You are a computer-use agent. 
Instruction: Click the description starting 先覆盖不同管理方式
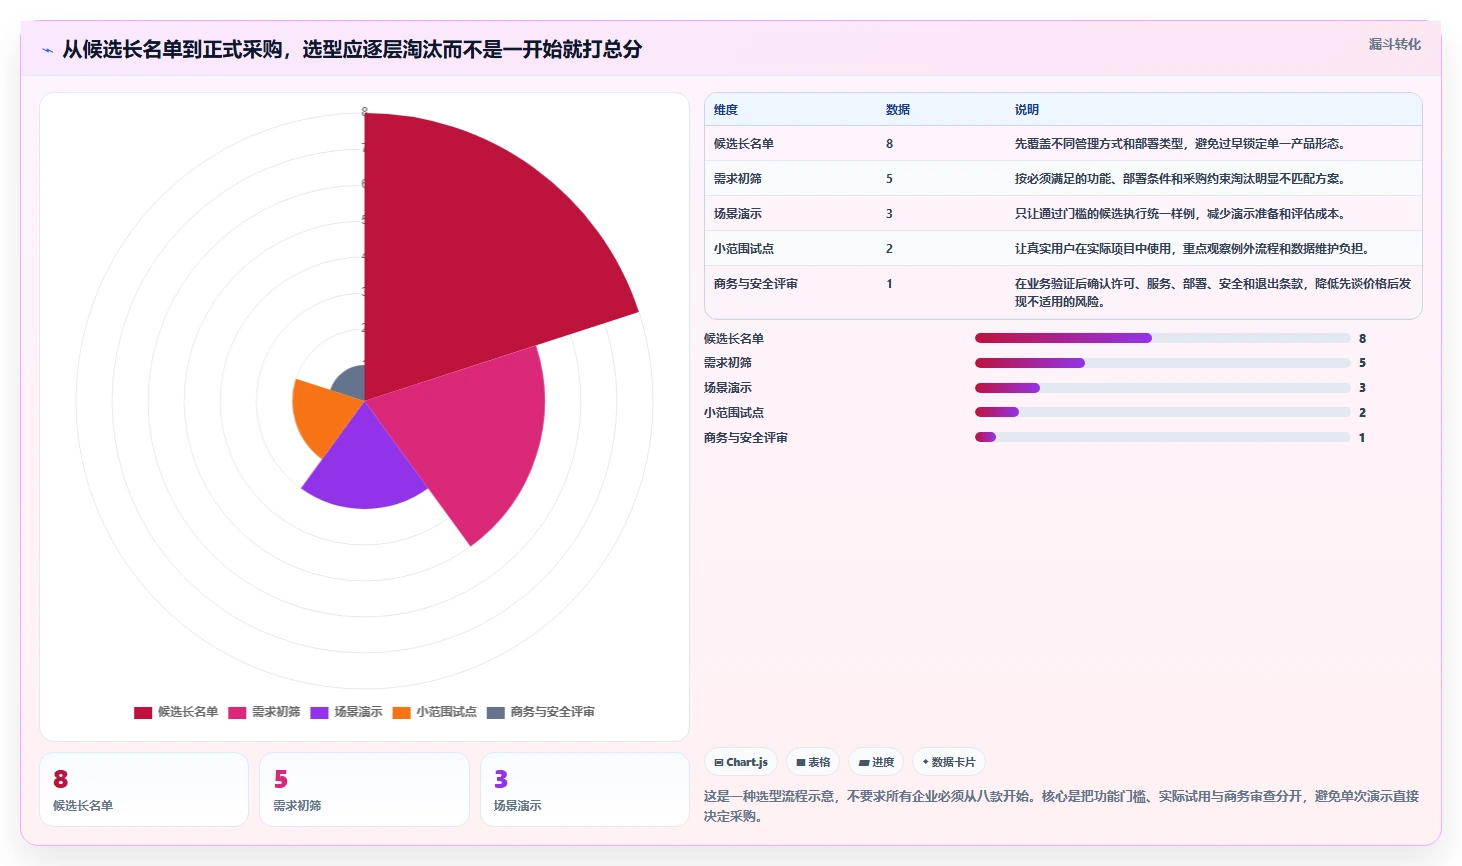tap(1182, 144)
